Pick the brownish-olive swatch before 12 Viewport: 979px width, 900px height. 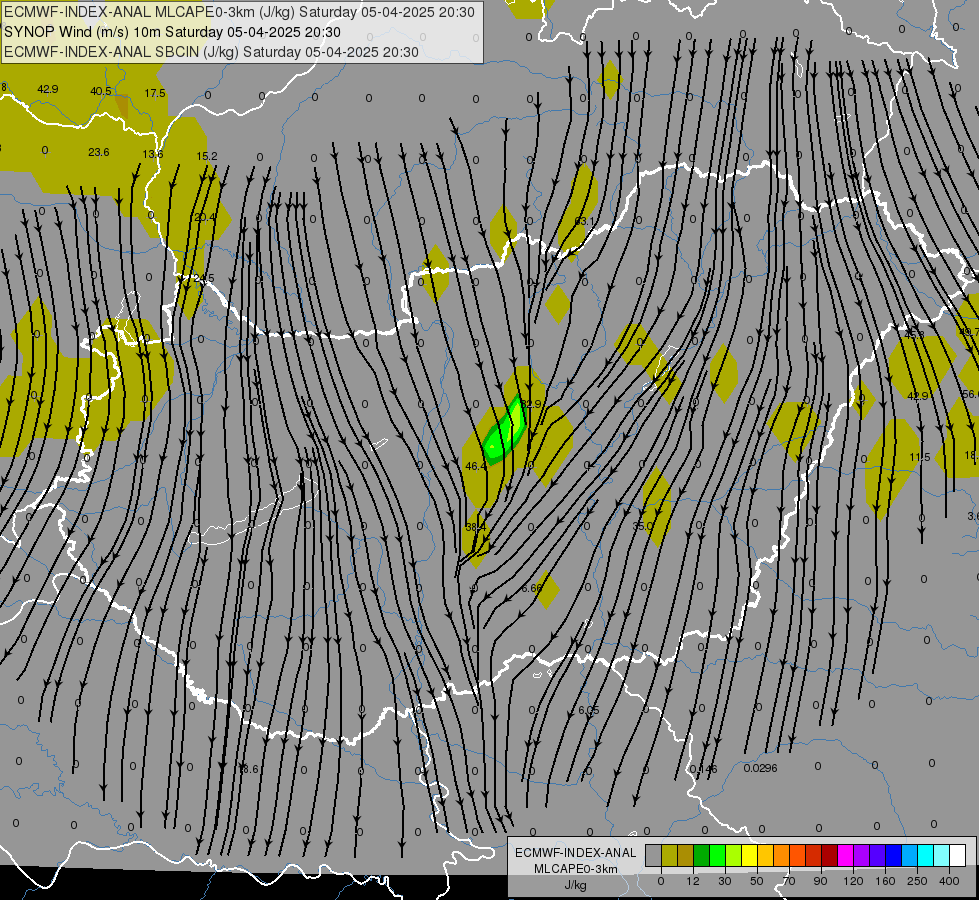(686, 855)
